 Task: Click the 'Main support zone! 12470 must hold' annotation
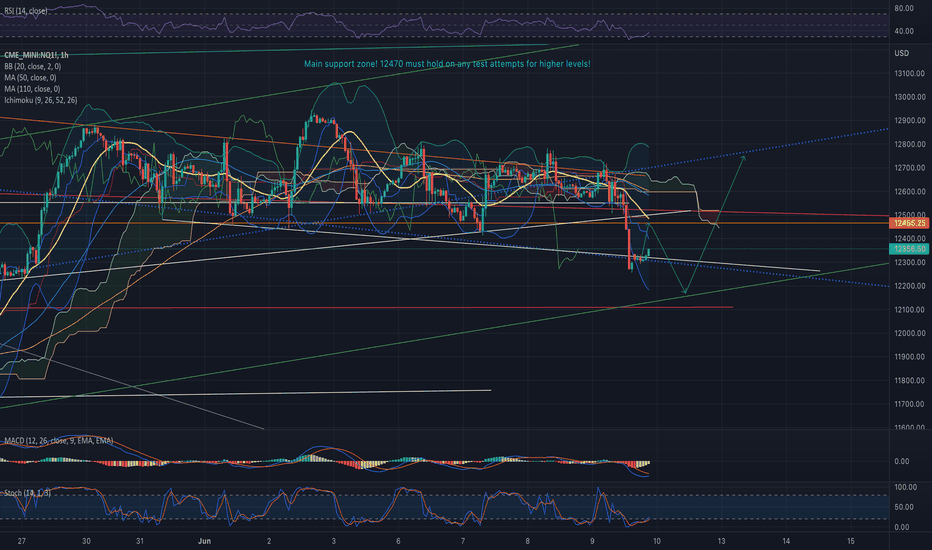coord(447,64)
